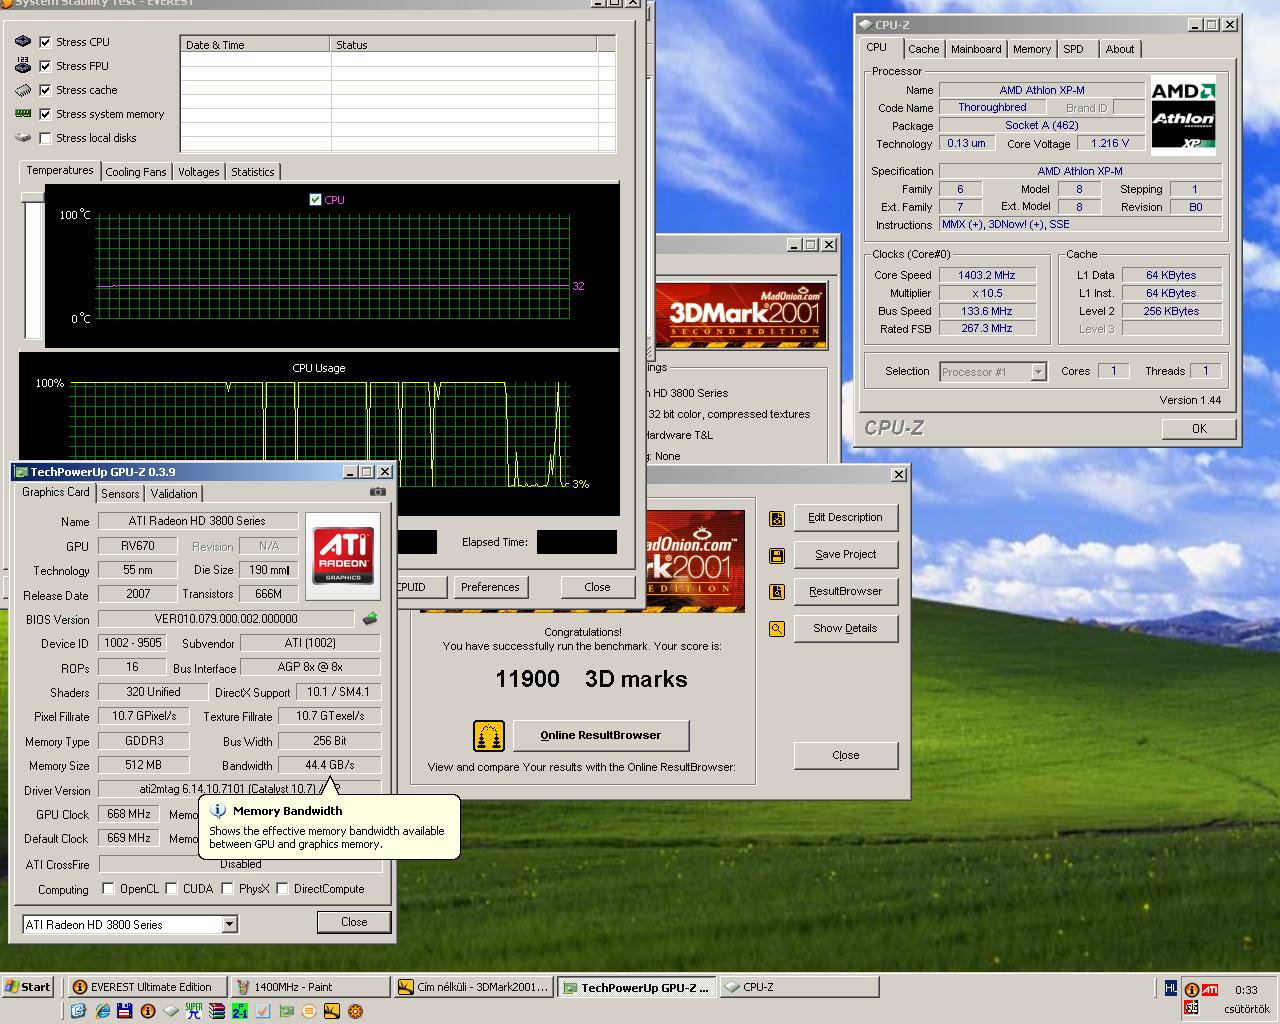Click the OK button in CPU-Z
This screenshot has width=1280, height=1024.
[1199, 429]
